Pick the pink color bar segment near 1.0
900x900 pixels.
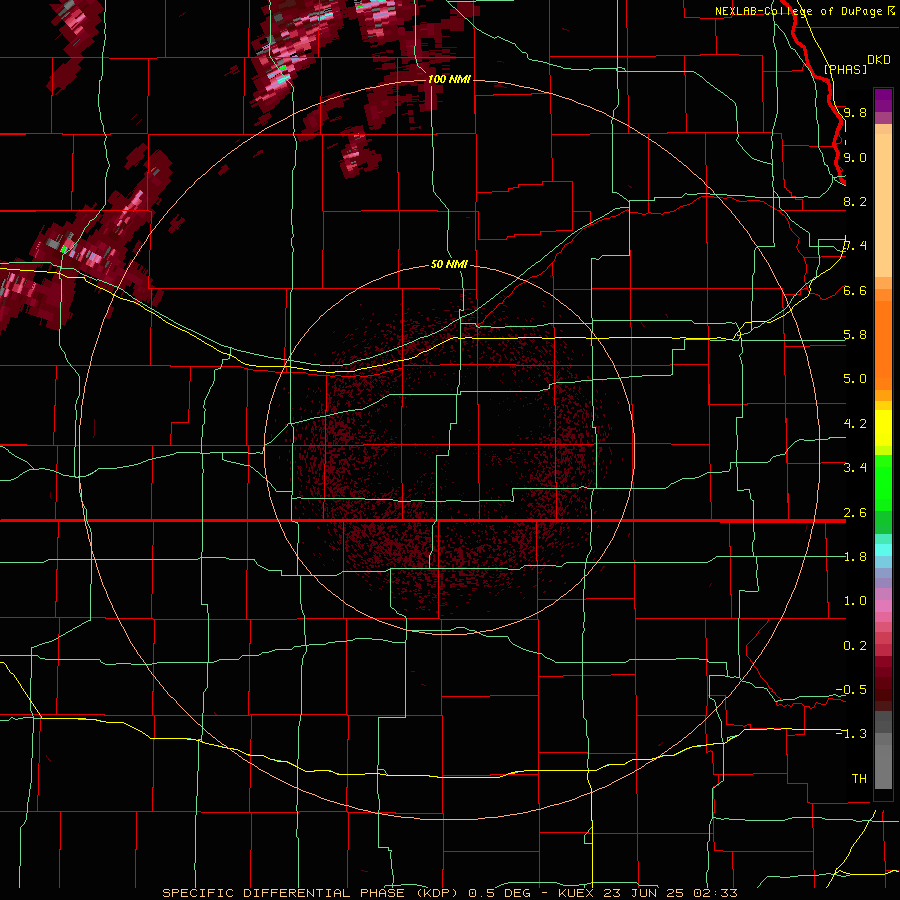pyautogui.click(x=883, y=606)
